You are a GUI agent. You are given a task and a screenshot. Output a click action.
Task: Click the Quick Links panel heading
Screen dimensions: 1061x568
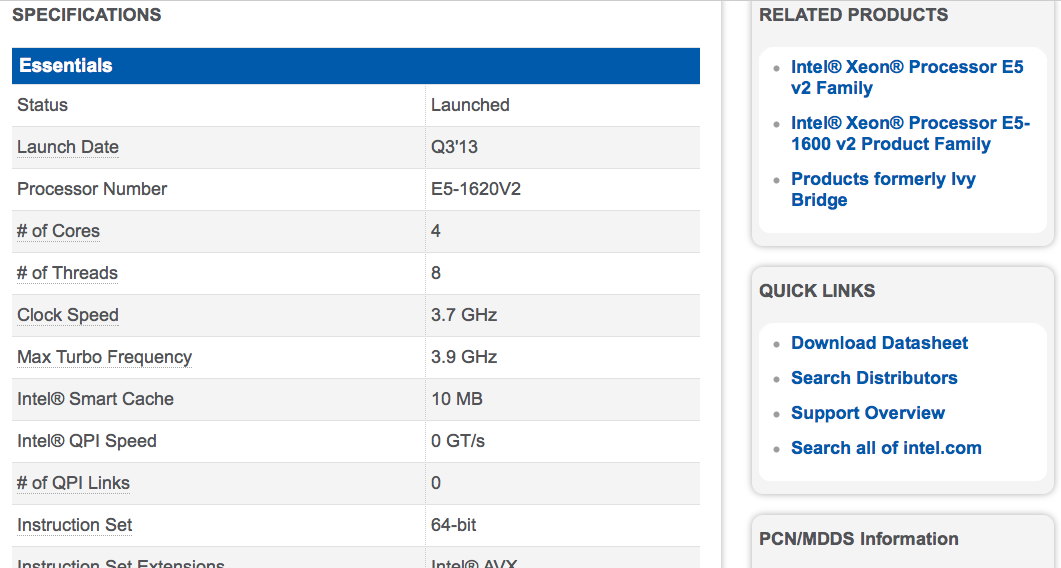(817, 291)
